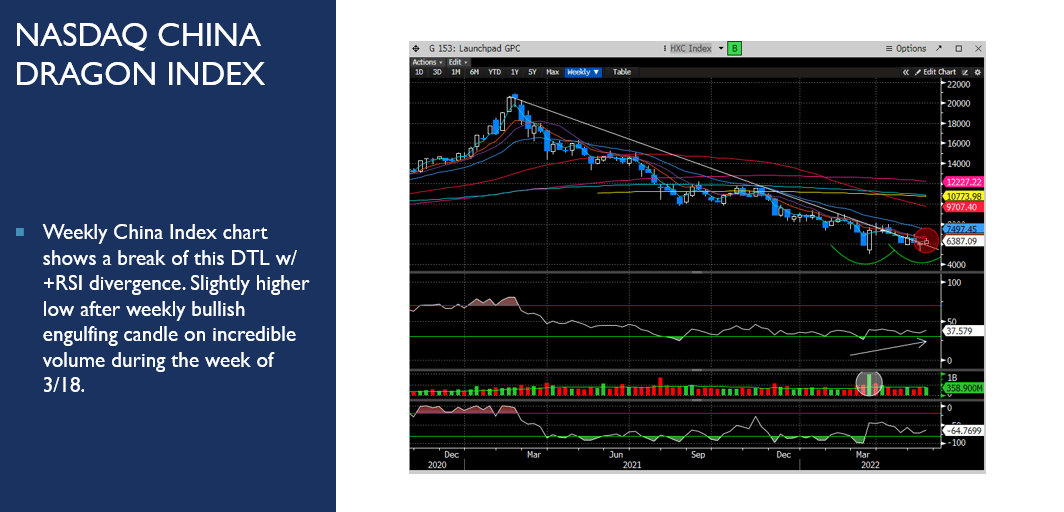Close the Launchpad GPC chart window
The image size is (1064, 512).
(978, 49)
